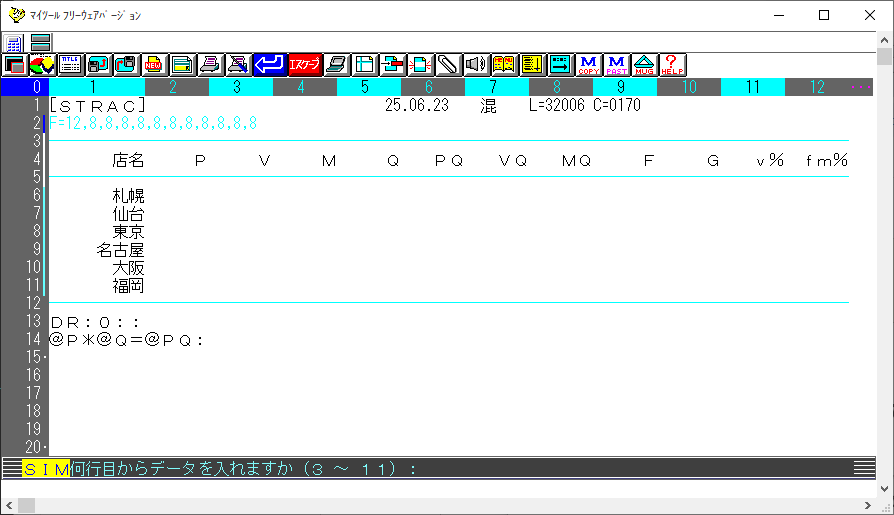
Task: Click the calculator icon in top row
Action: [14, 43]
